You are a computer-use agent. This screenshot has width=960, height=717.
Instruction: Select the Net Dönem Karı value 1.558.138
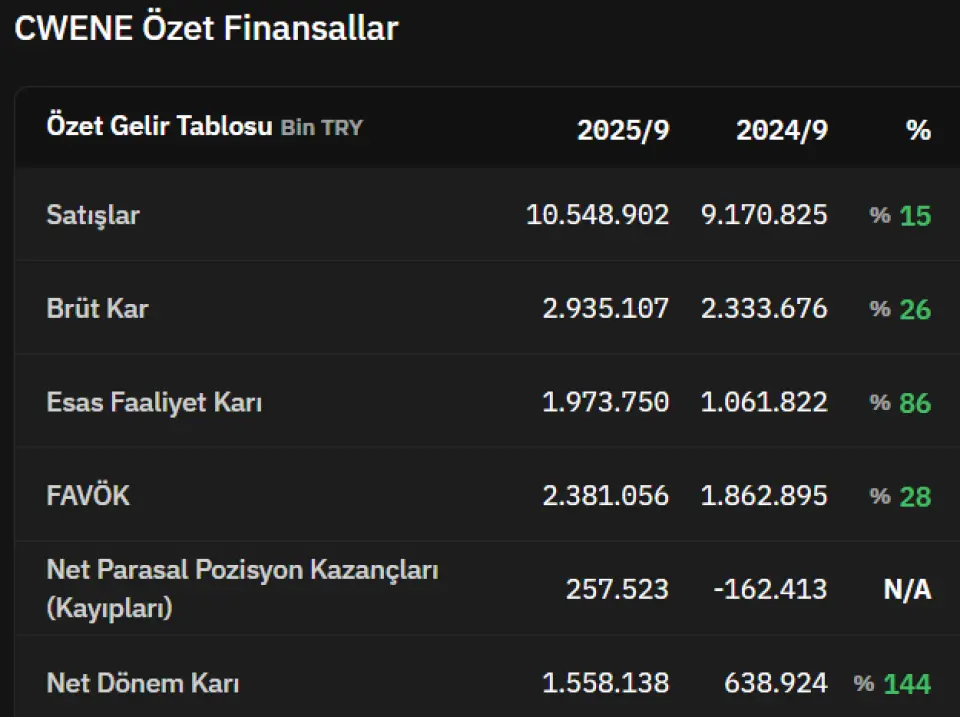pyautogui.click(x=605, y=683)
